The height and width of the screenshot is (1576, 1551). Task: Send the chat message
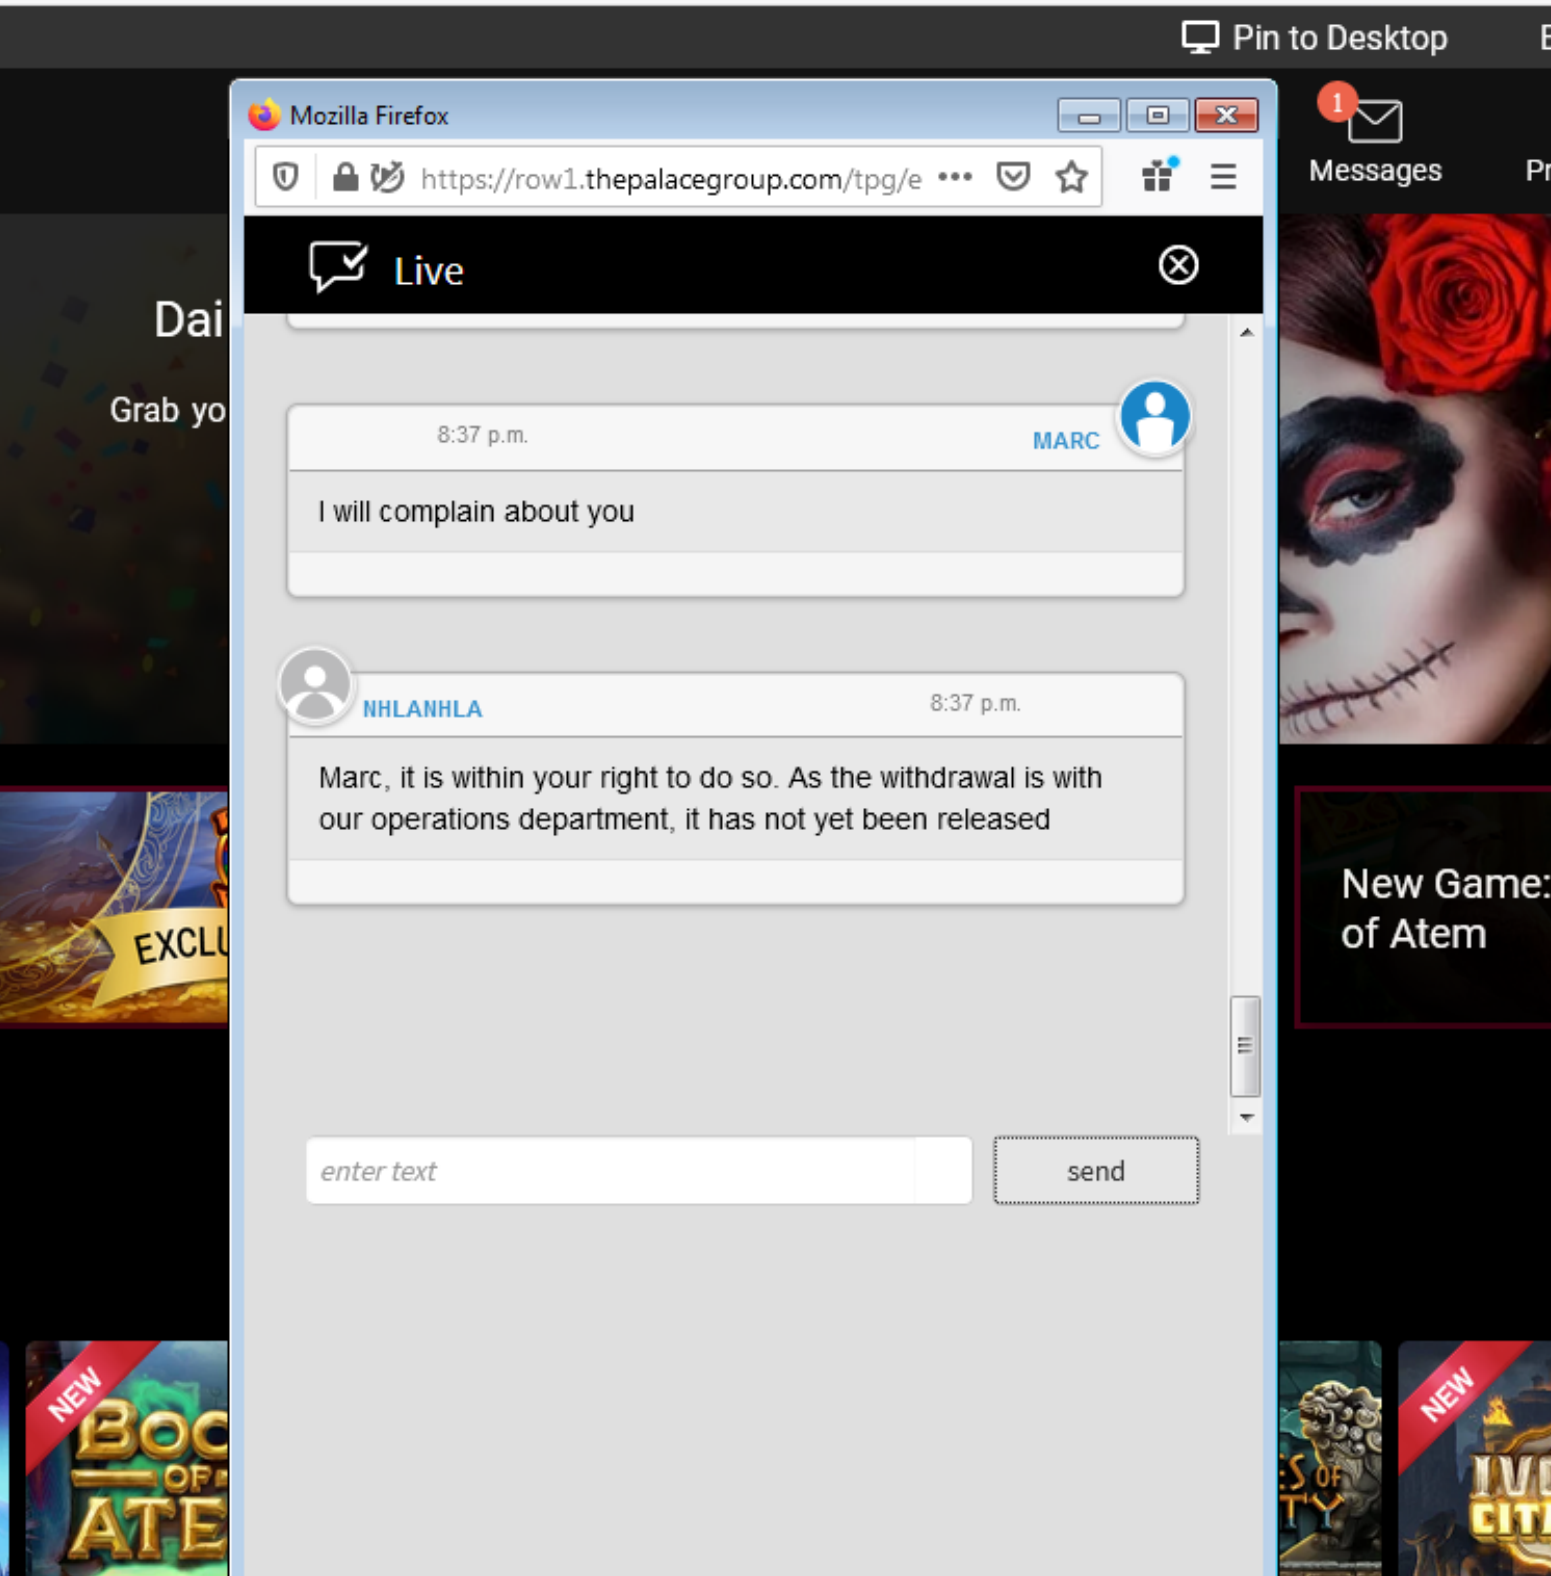pos(1096,1170)
